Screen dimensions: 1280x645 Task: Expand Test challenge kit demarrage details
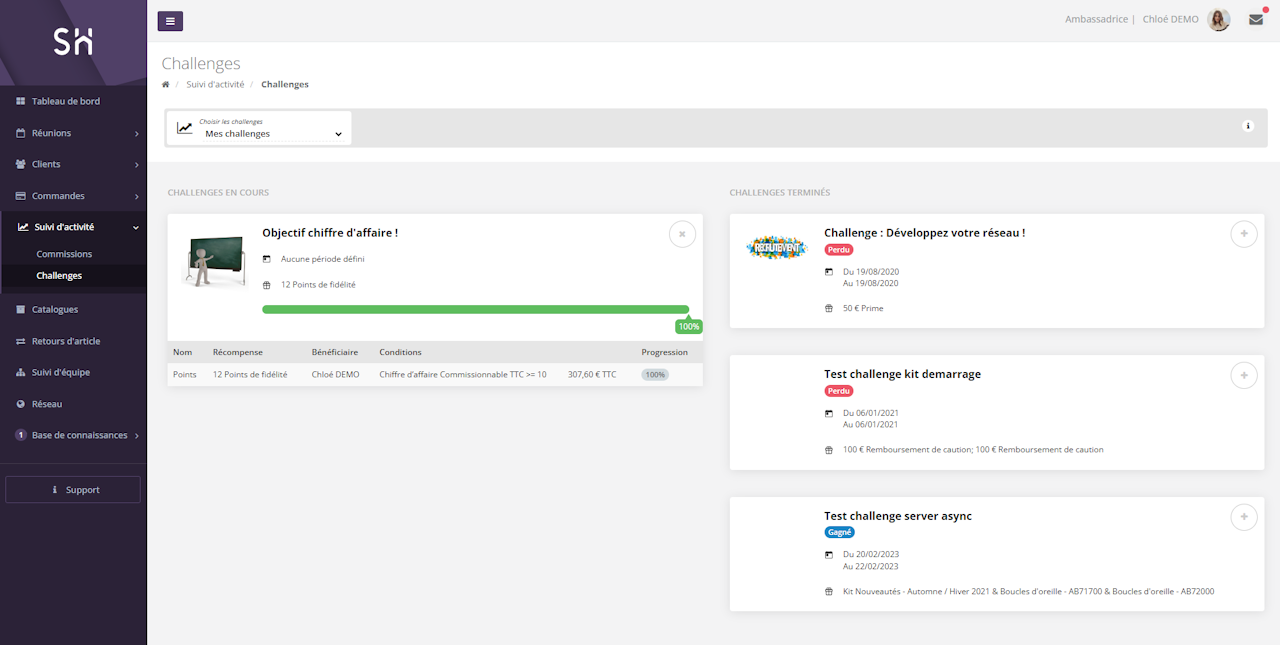[1243, 375]
